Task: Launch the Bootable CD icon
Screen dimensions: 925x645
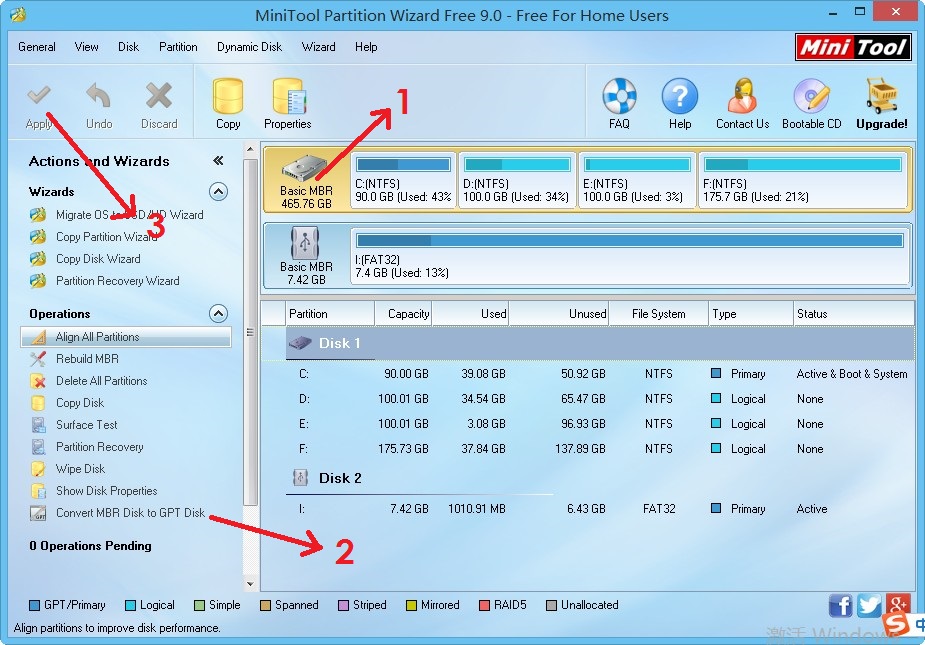Action: click(812, 96)
